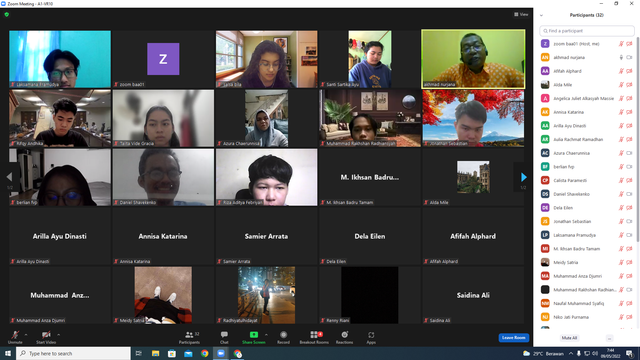Click the taskbar clock and date

[611, 353]
